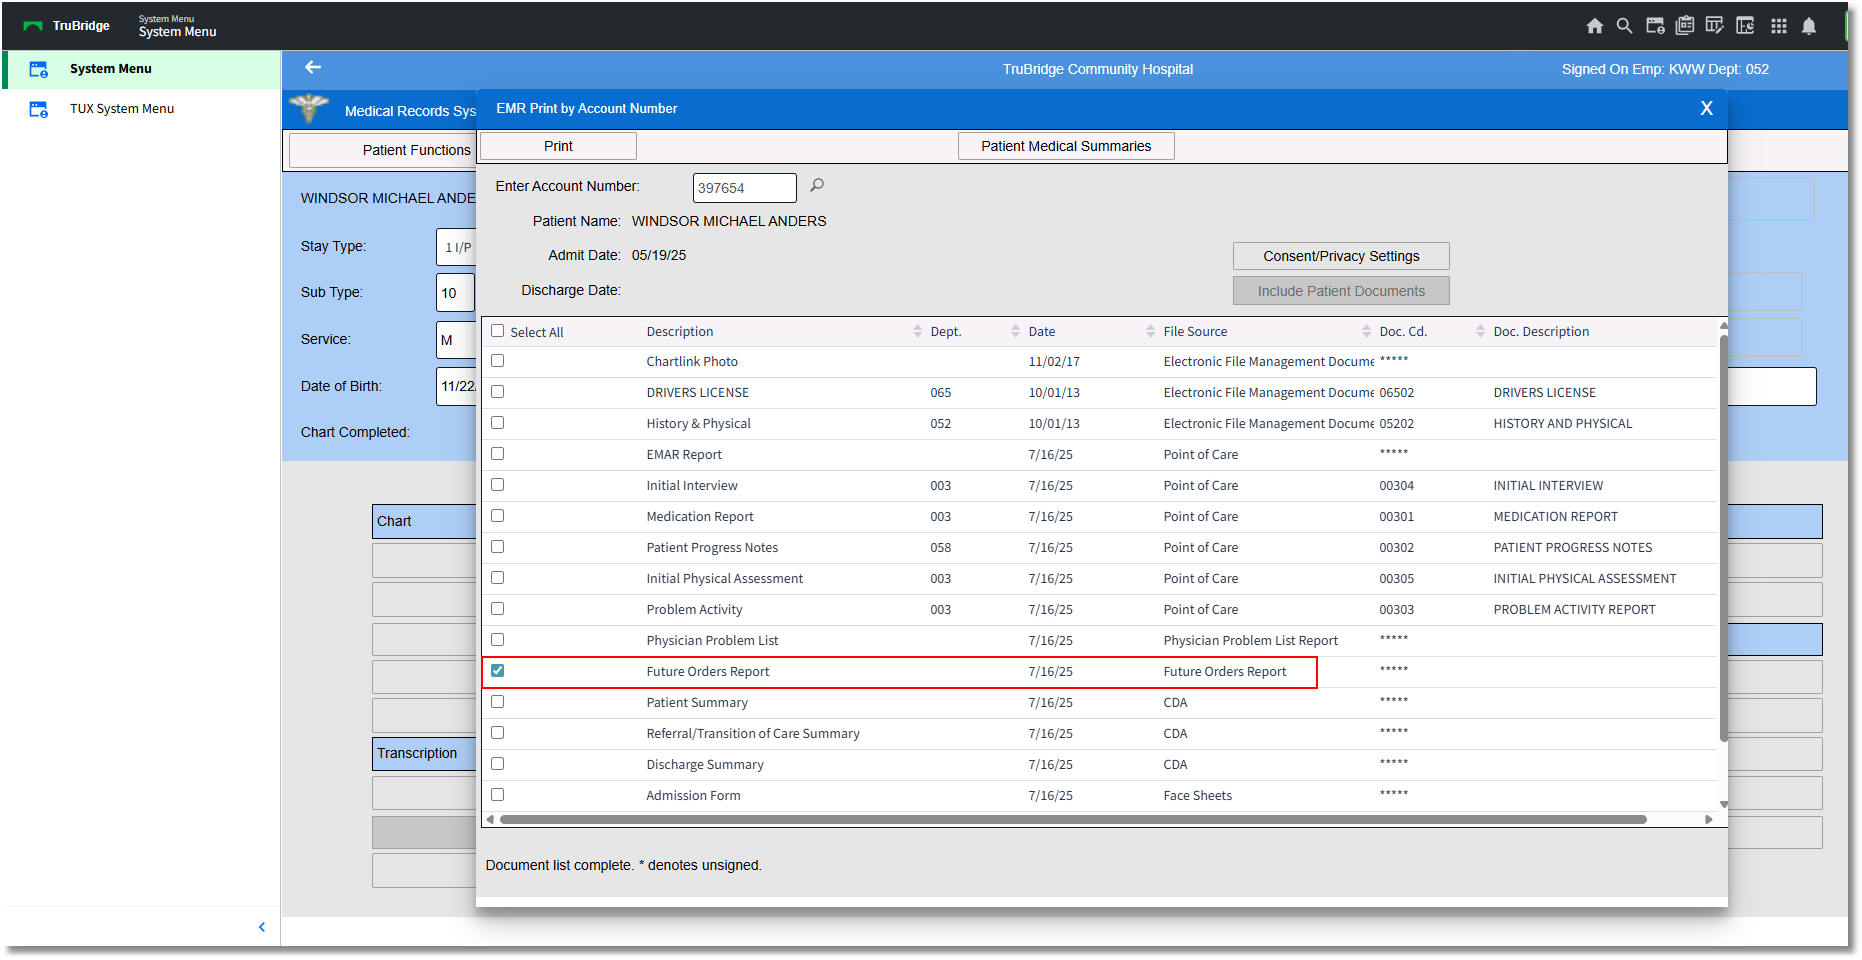Click the account number lookup magnifier
This screenshot has width=1862, height=960.
pos(817,185)
